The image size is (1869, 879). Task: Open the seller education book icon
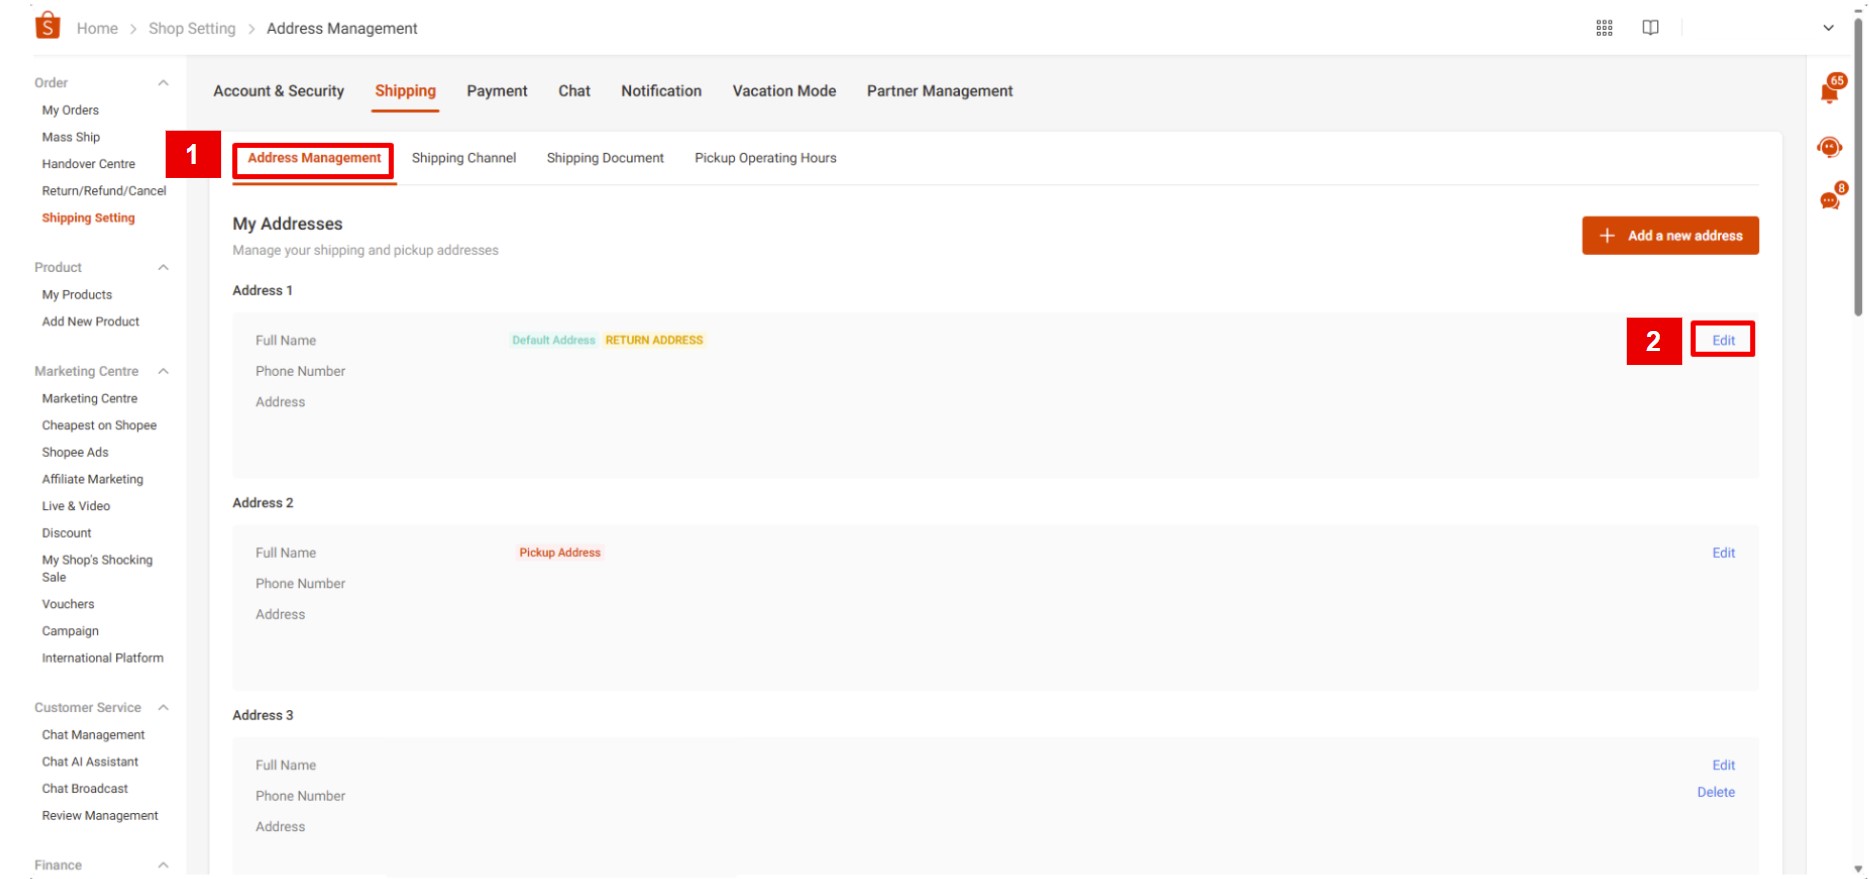pos(1650,28)
